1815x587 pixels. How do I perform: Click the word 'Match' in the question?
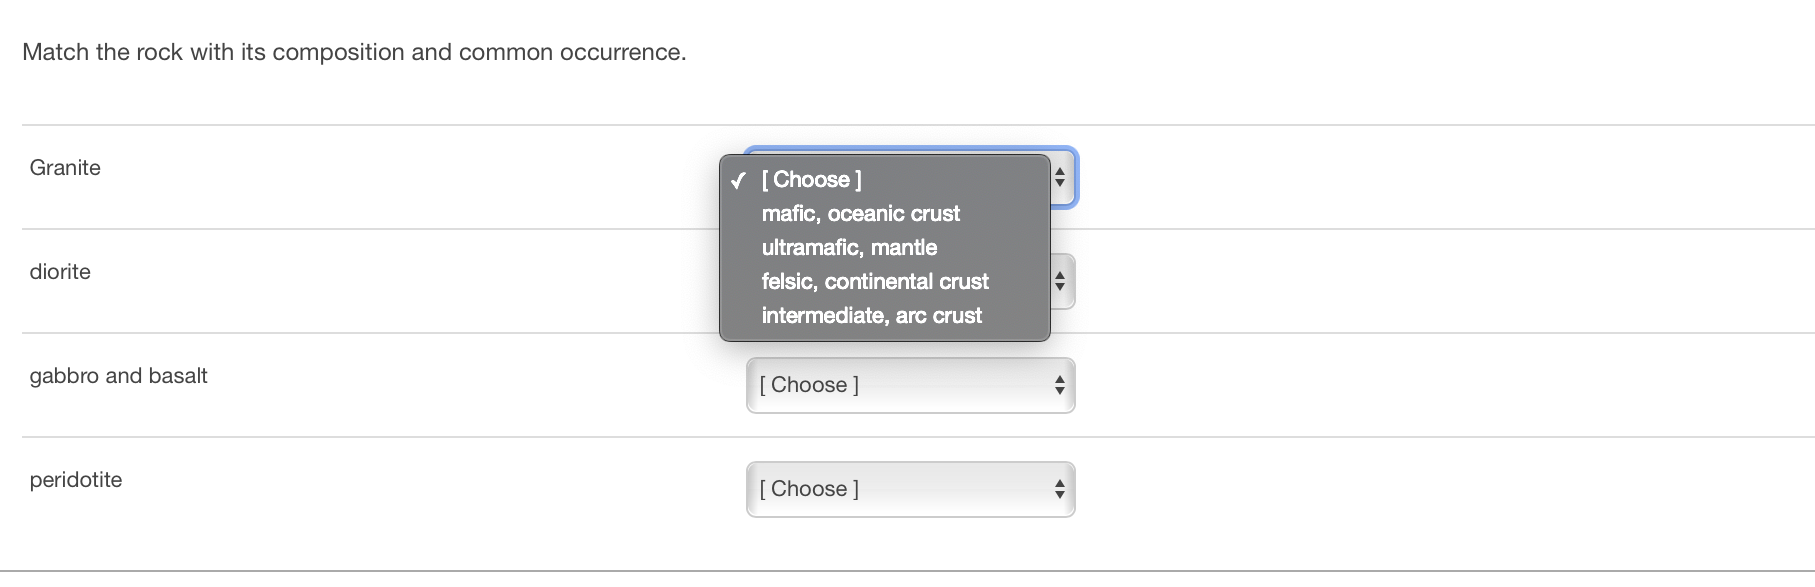coord(55,52)
